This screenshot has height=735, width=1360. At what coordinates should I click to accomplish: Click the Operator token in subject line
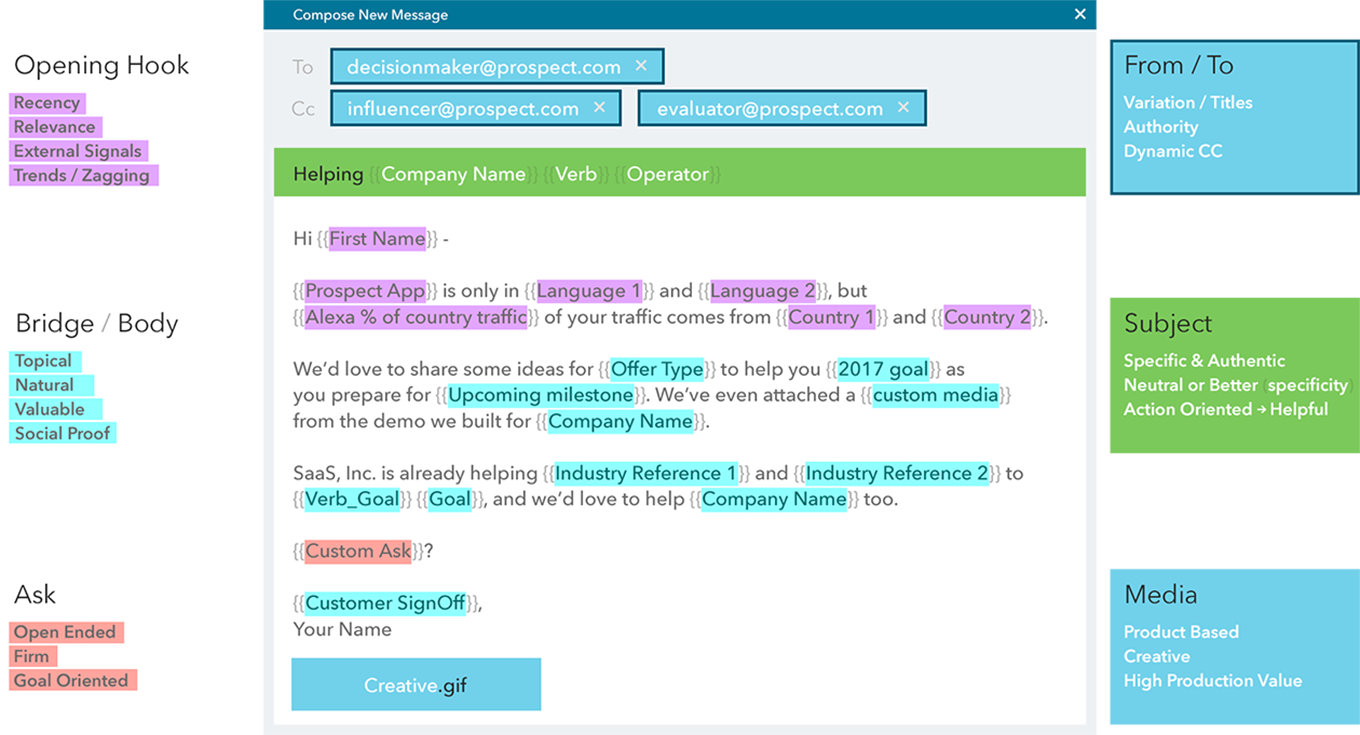[667, 174]
